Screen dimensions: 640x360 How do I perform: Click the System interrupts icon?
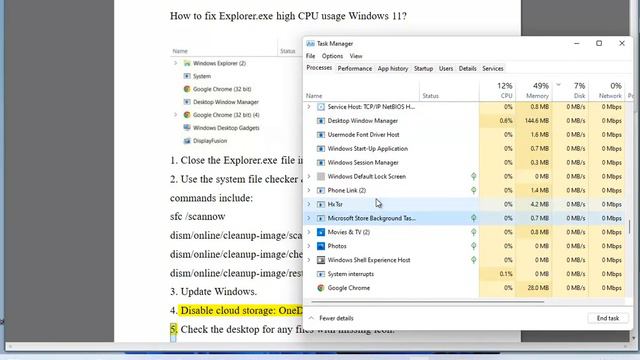point(321,274)
